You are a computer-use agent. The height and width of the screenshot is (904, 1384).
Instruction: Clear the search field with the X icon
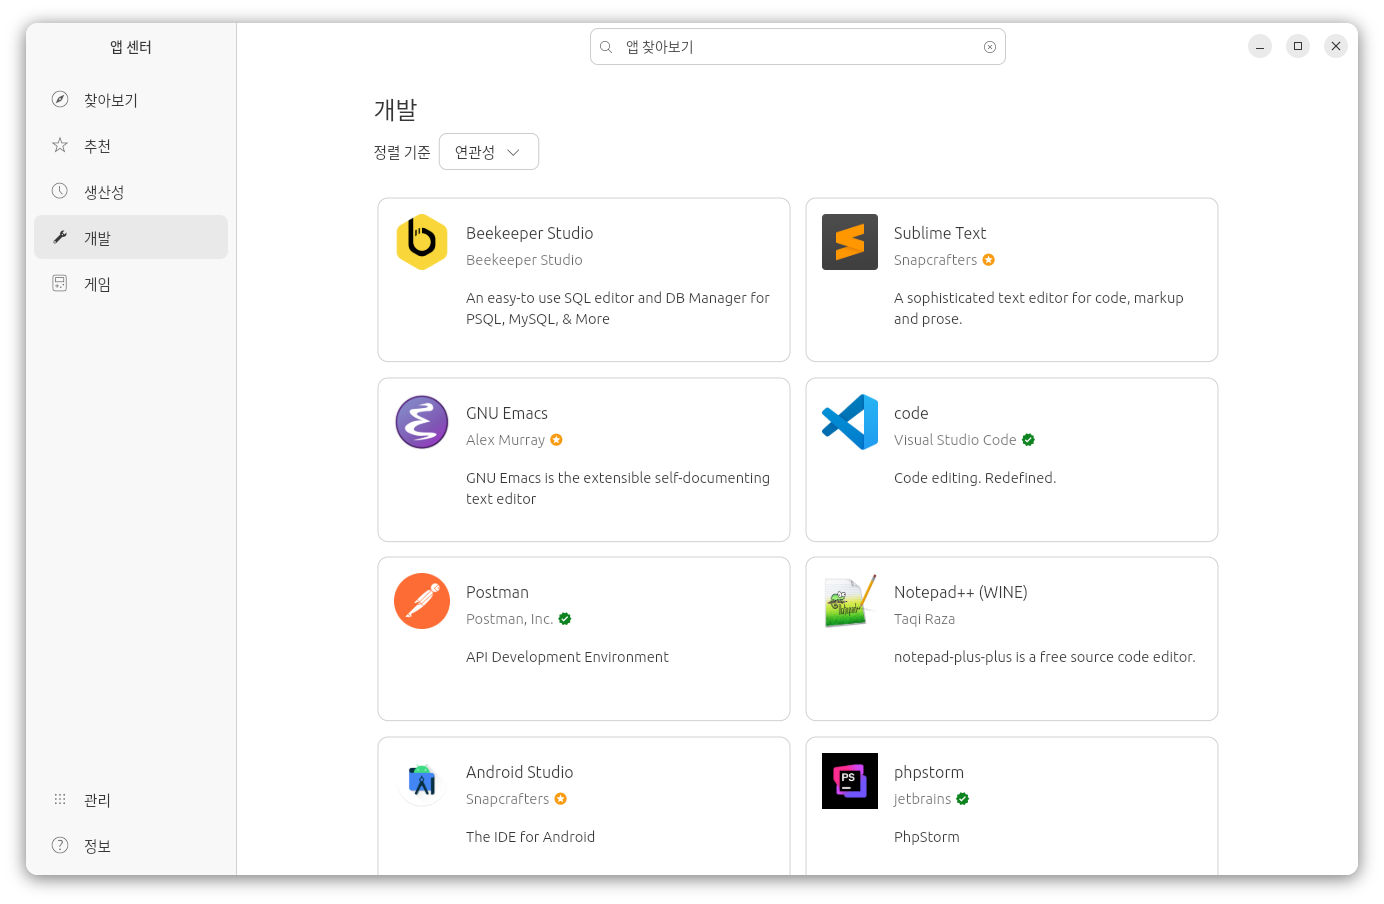point(990,47)
